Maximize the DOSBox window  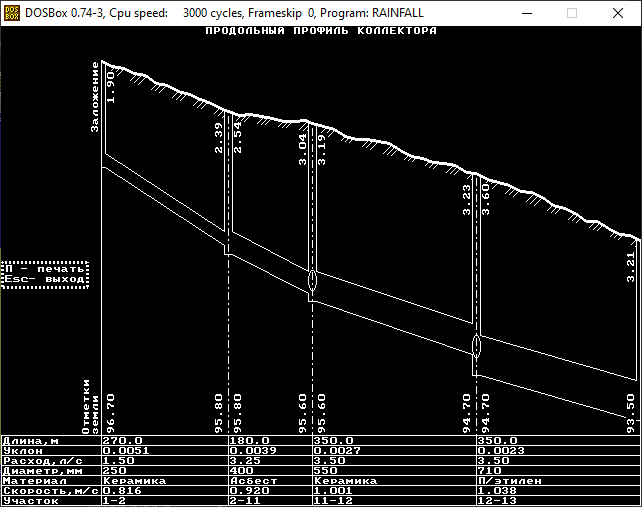tap(572, 13)
